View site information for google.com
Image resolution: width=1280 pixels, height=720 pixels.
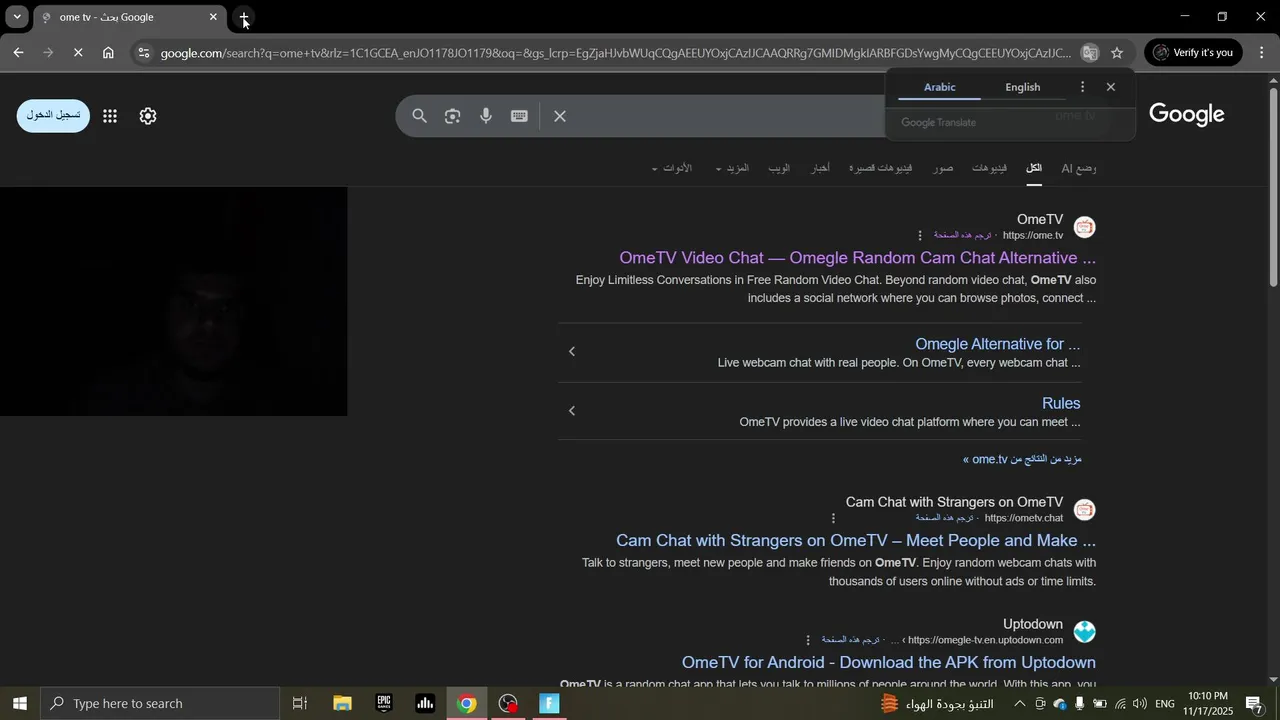click(x=144, y=53)
